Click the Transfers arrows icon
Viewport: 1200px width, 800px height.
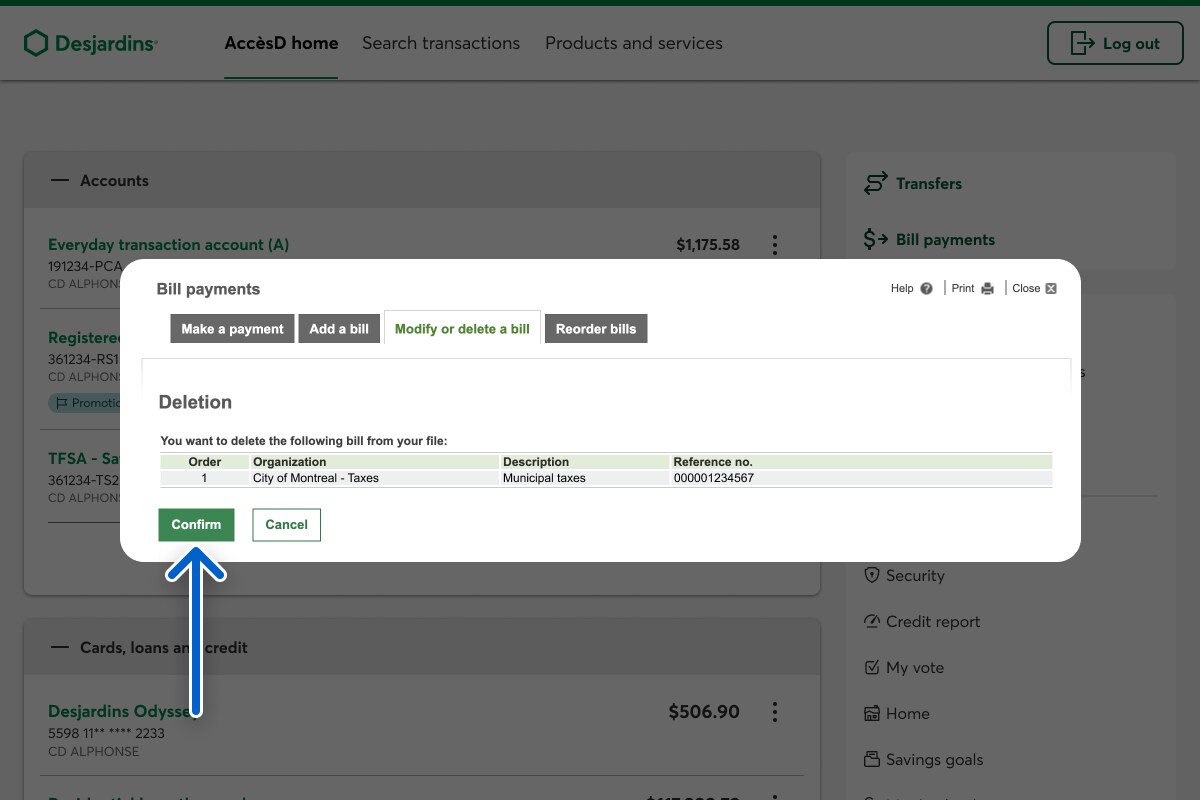[876, 184]
